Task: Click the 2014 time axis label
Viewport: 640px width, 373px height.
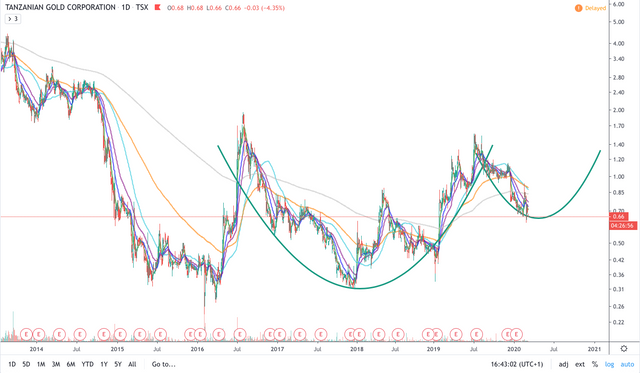Action: click(x=36, y=349)
